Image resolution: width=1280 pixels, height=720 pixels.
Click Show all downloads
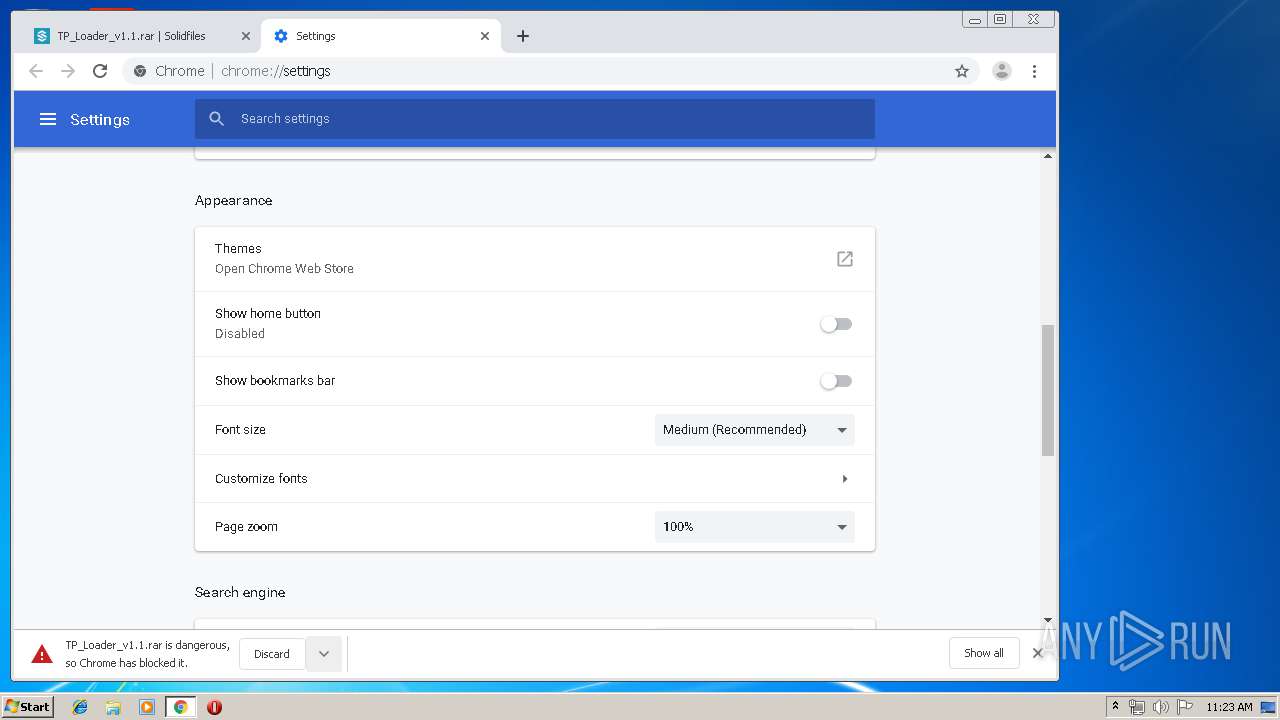(984, 653)
